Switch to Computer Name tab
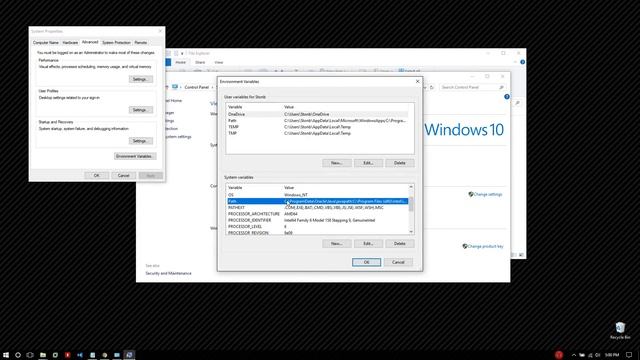The image size is (640, 360). coord(46,42)
